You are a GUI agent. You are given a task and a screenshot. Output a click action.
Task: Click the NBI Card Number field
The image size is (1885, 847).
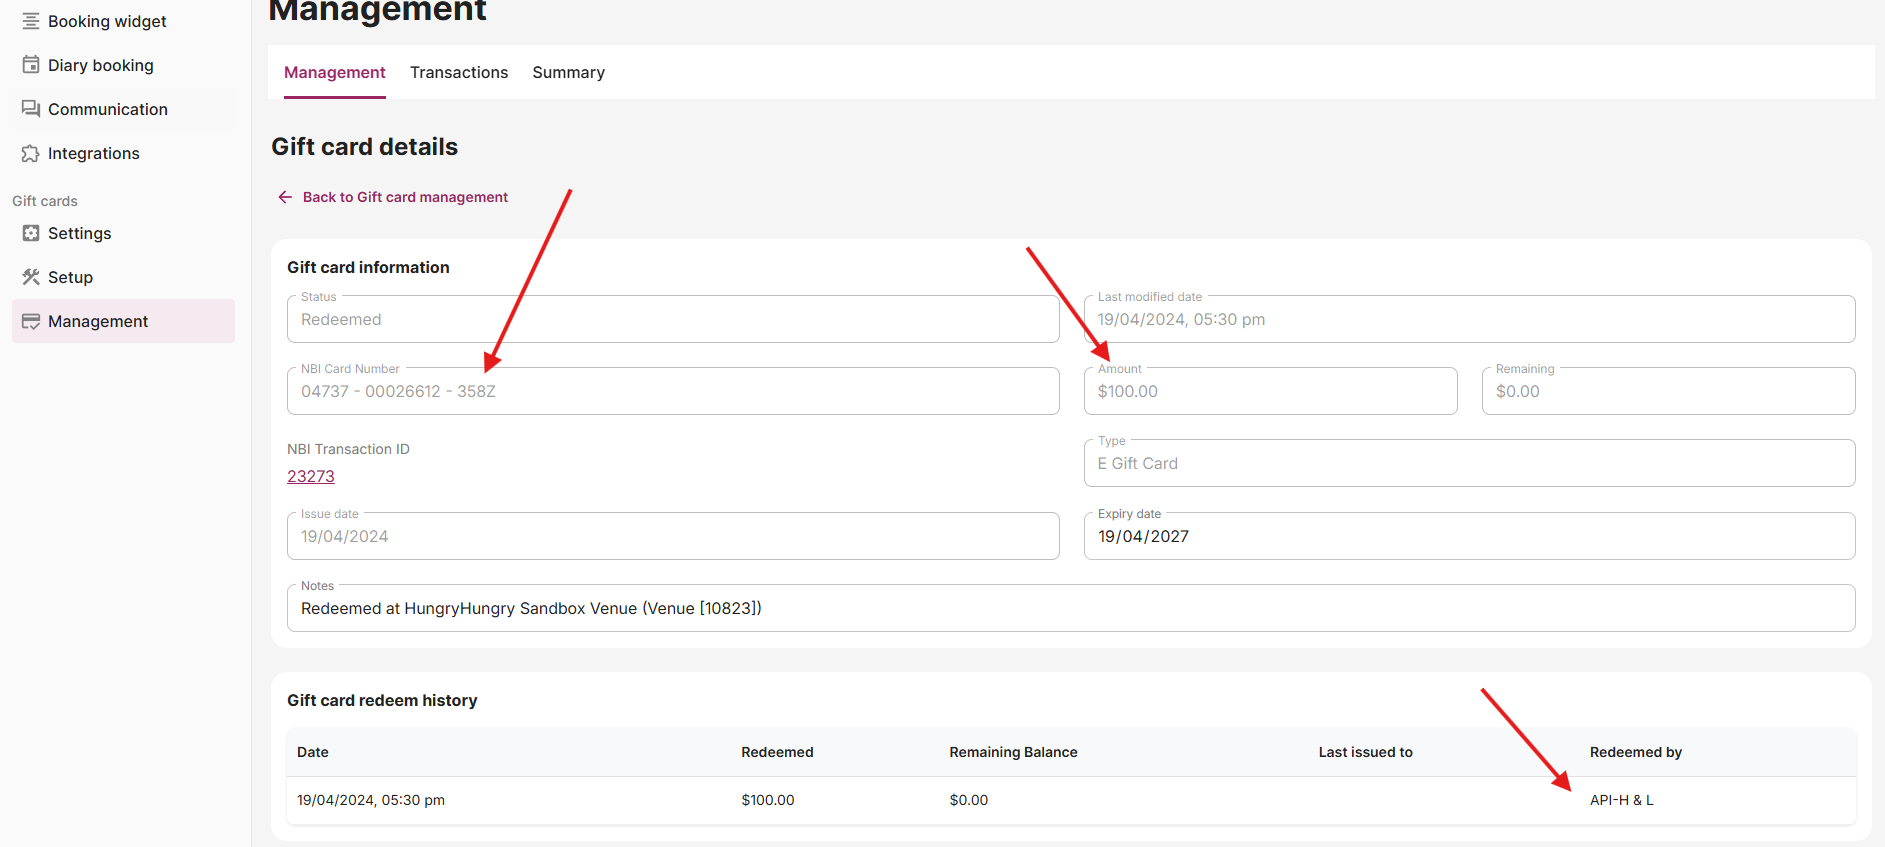point(672,392)
